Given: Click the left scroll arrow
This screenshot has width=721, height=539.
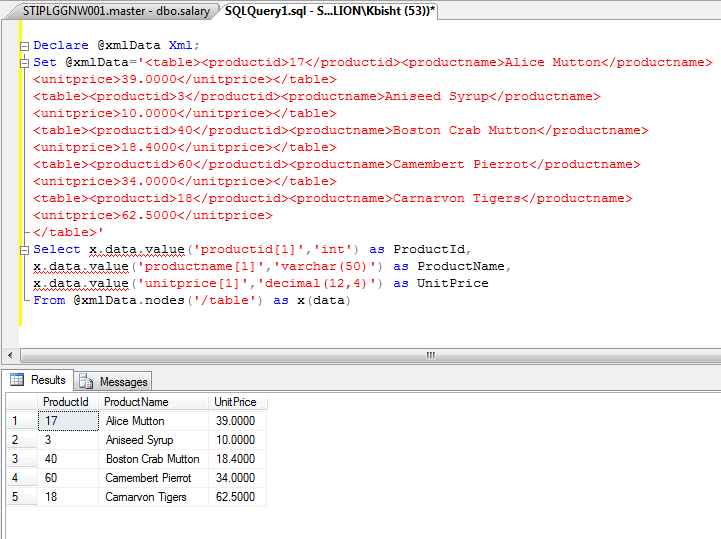Looking at the screenshot, I should click(x=10, y=355).
